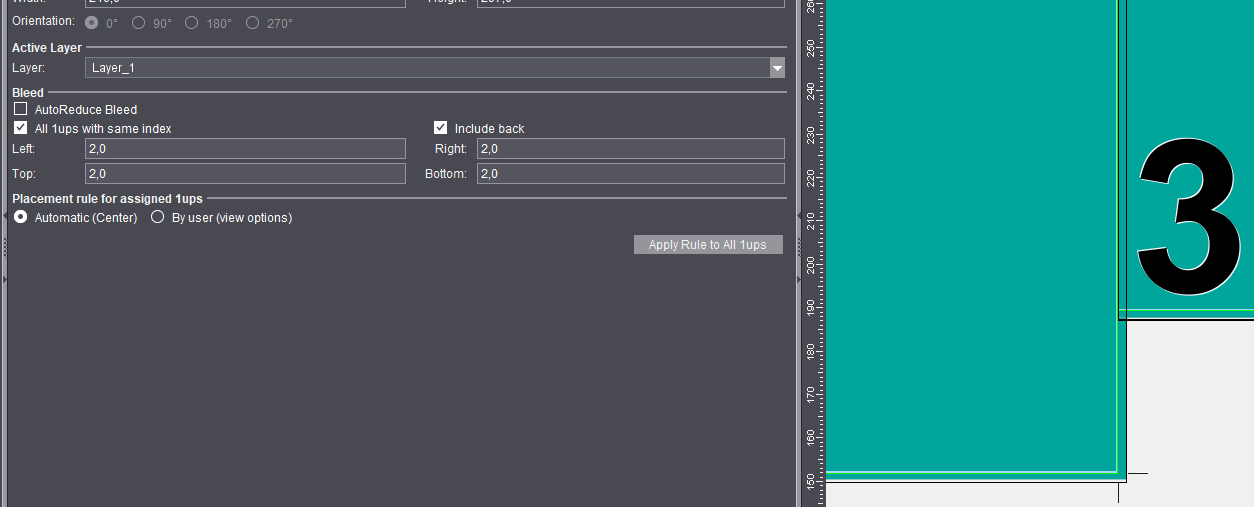Select 270° orientation option

pos(252,22)
